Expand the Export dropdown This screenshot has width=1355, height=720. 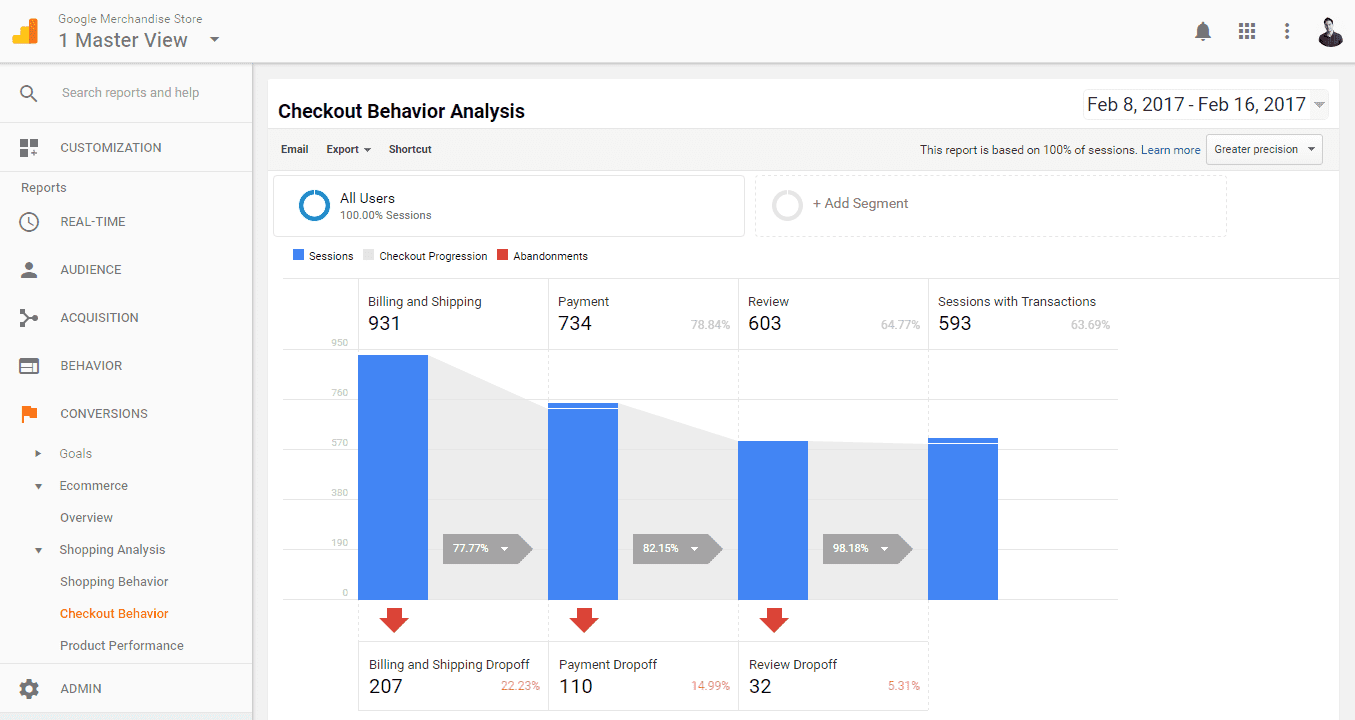click(x=347, y=148)
